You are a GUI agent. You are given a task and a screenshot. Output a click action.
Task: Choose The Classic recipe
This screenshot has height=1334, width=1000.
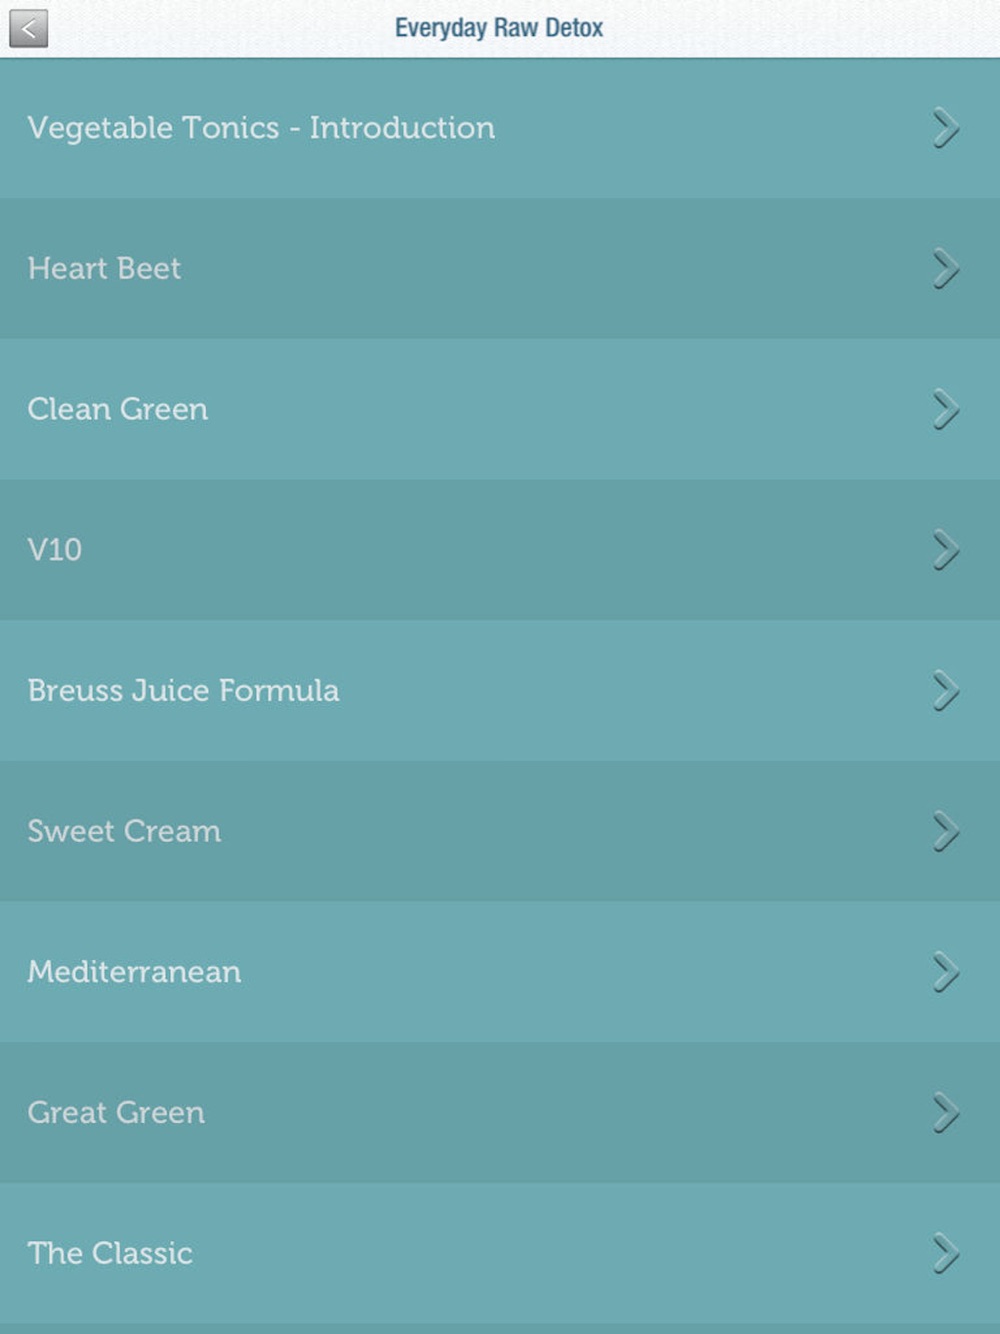(500, 1253)
